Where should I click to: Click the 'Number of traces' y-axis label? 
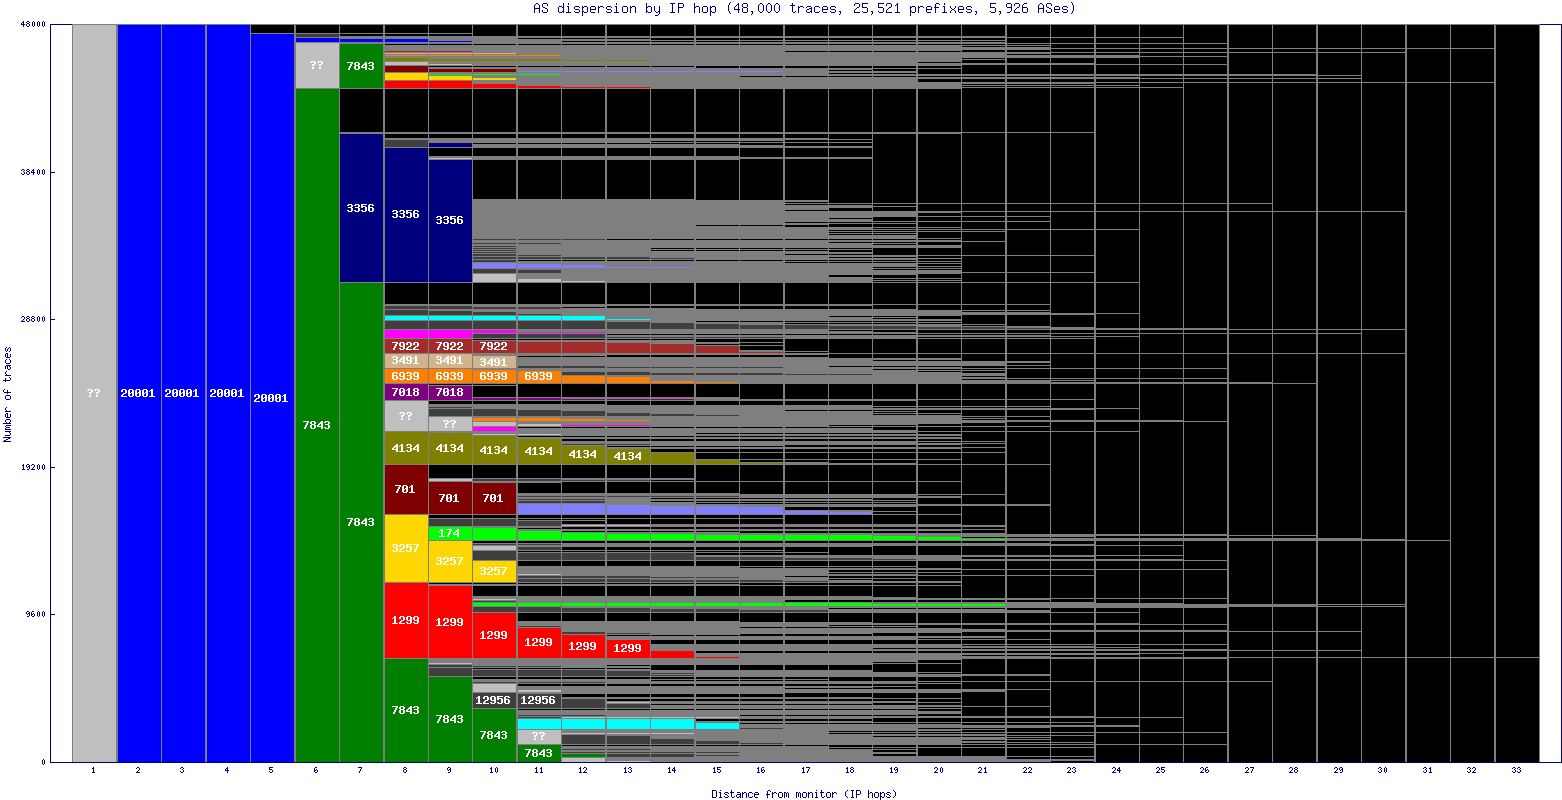point(8,395)
